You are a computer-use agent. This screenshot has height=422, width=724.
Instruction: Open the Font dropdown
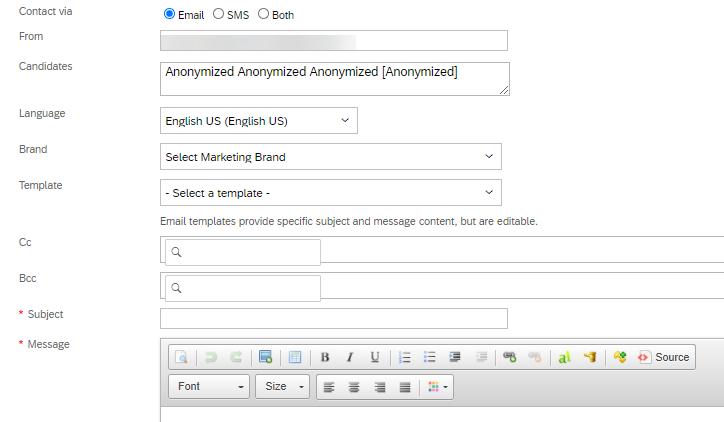[209, 386]
